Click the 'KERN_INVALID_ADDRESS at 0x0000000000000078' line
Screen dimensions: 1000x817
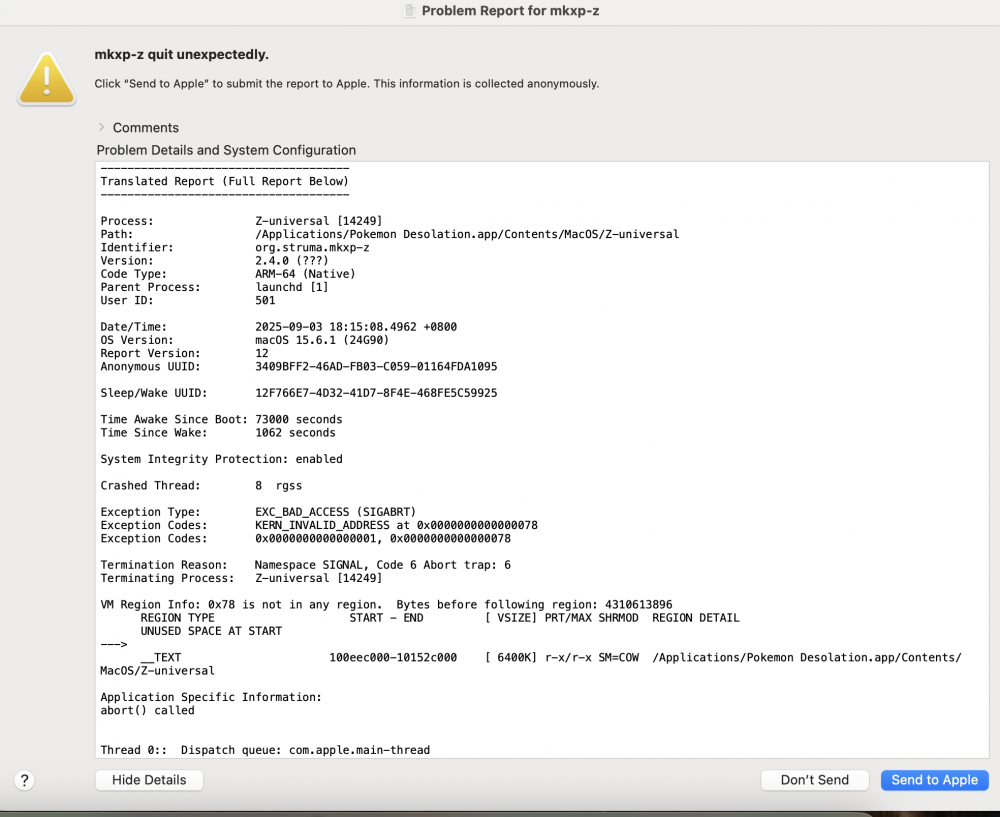tap(396, 525)
